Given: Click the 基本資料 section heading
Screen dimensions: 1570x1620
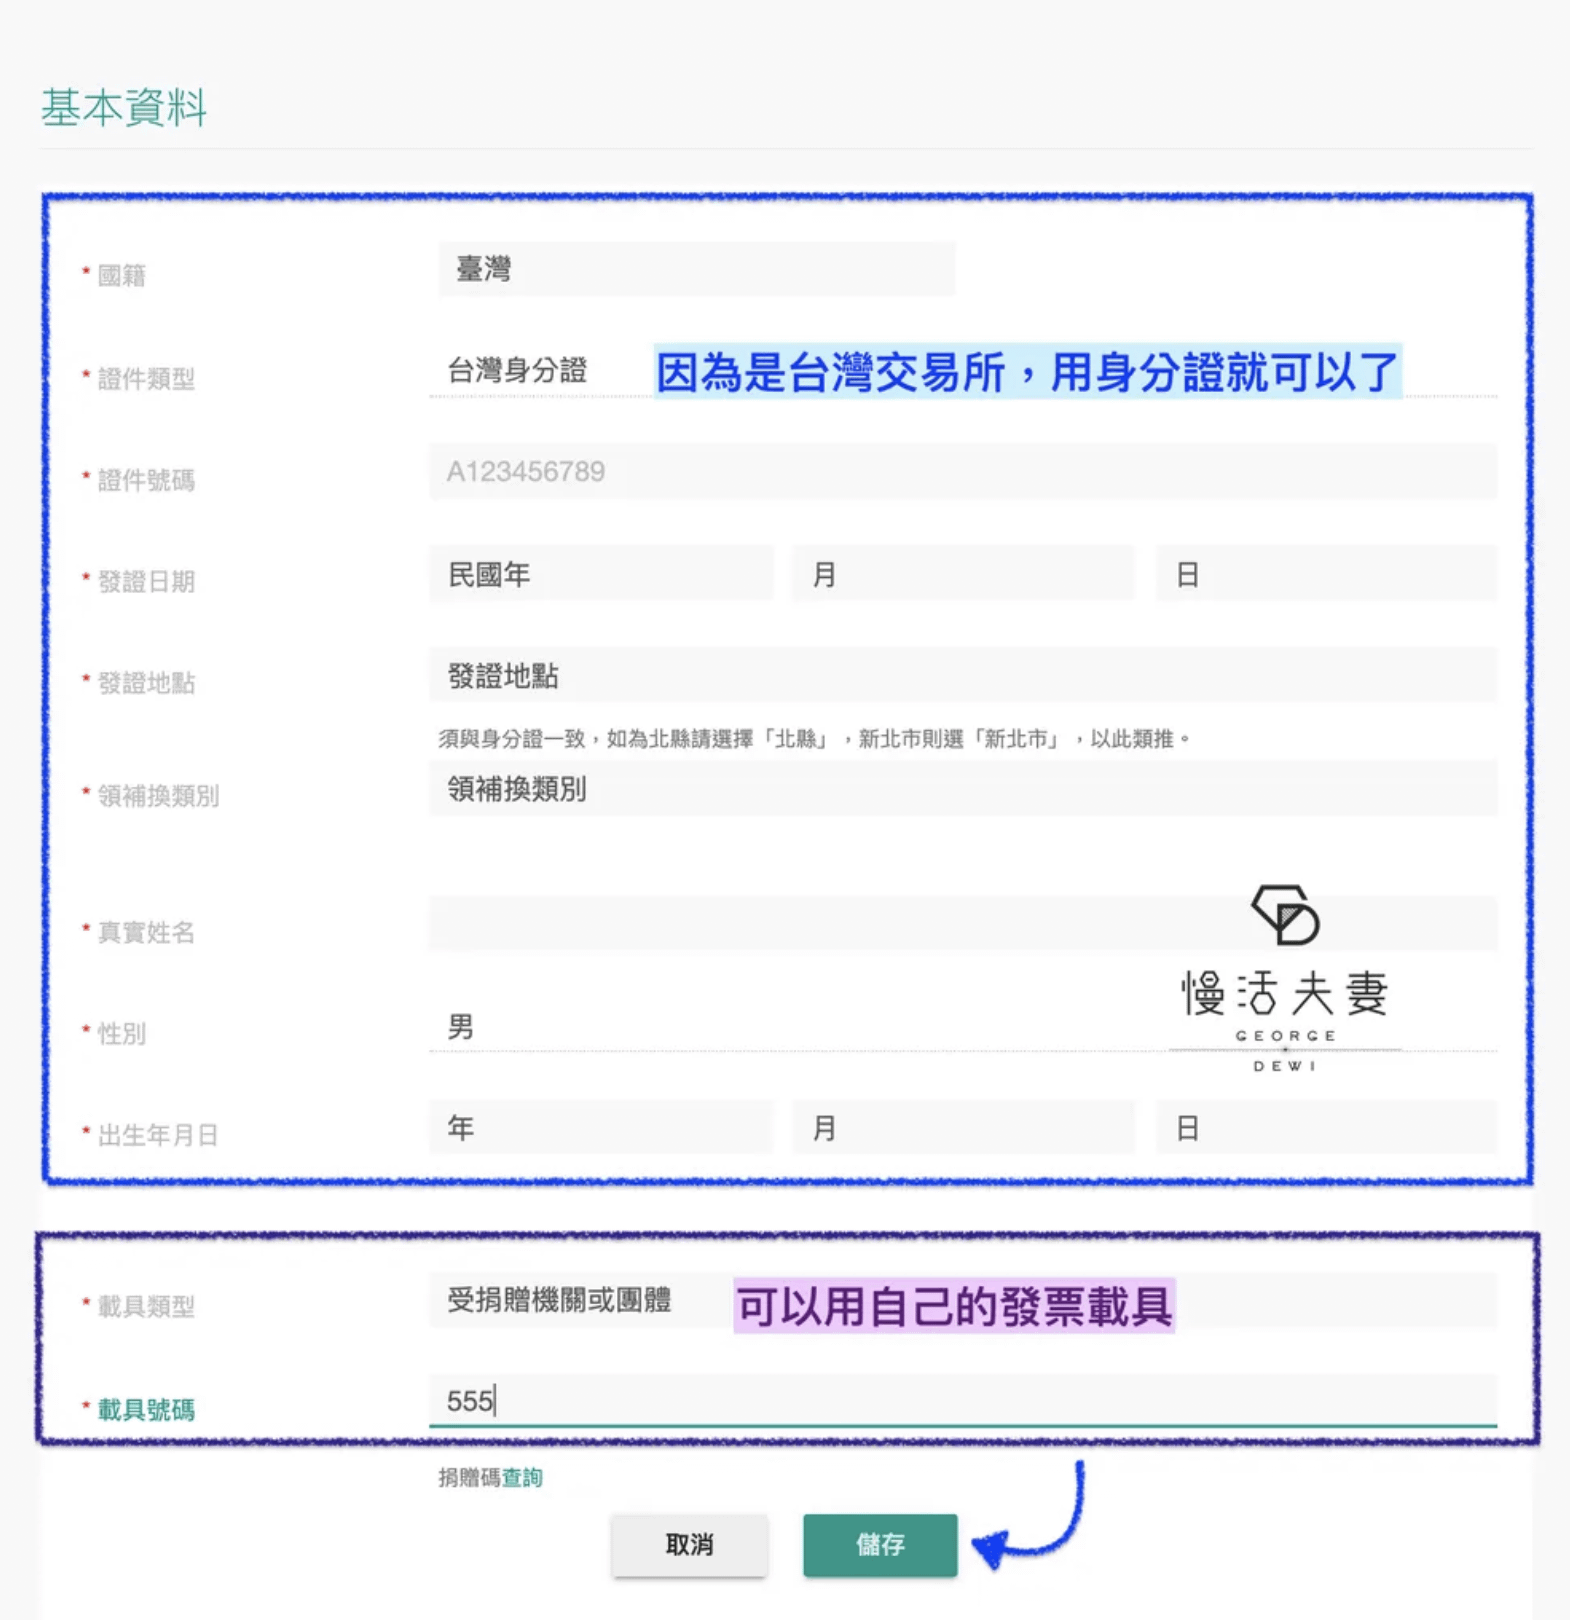Looking at the screenshot, I should pos(124,108).
